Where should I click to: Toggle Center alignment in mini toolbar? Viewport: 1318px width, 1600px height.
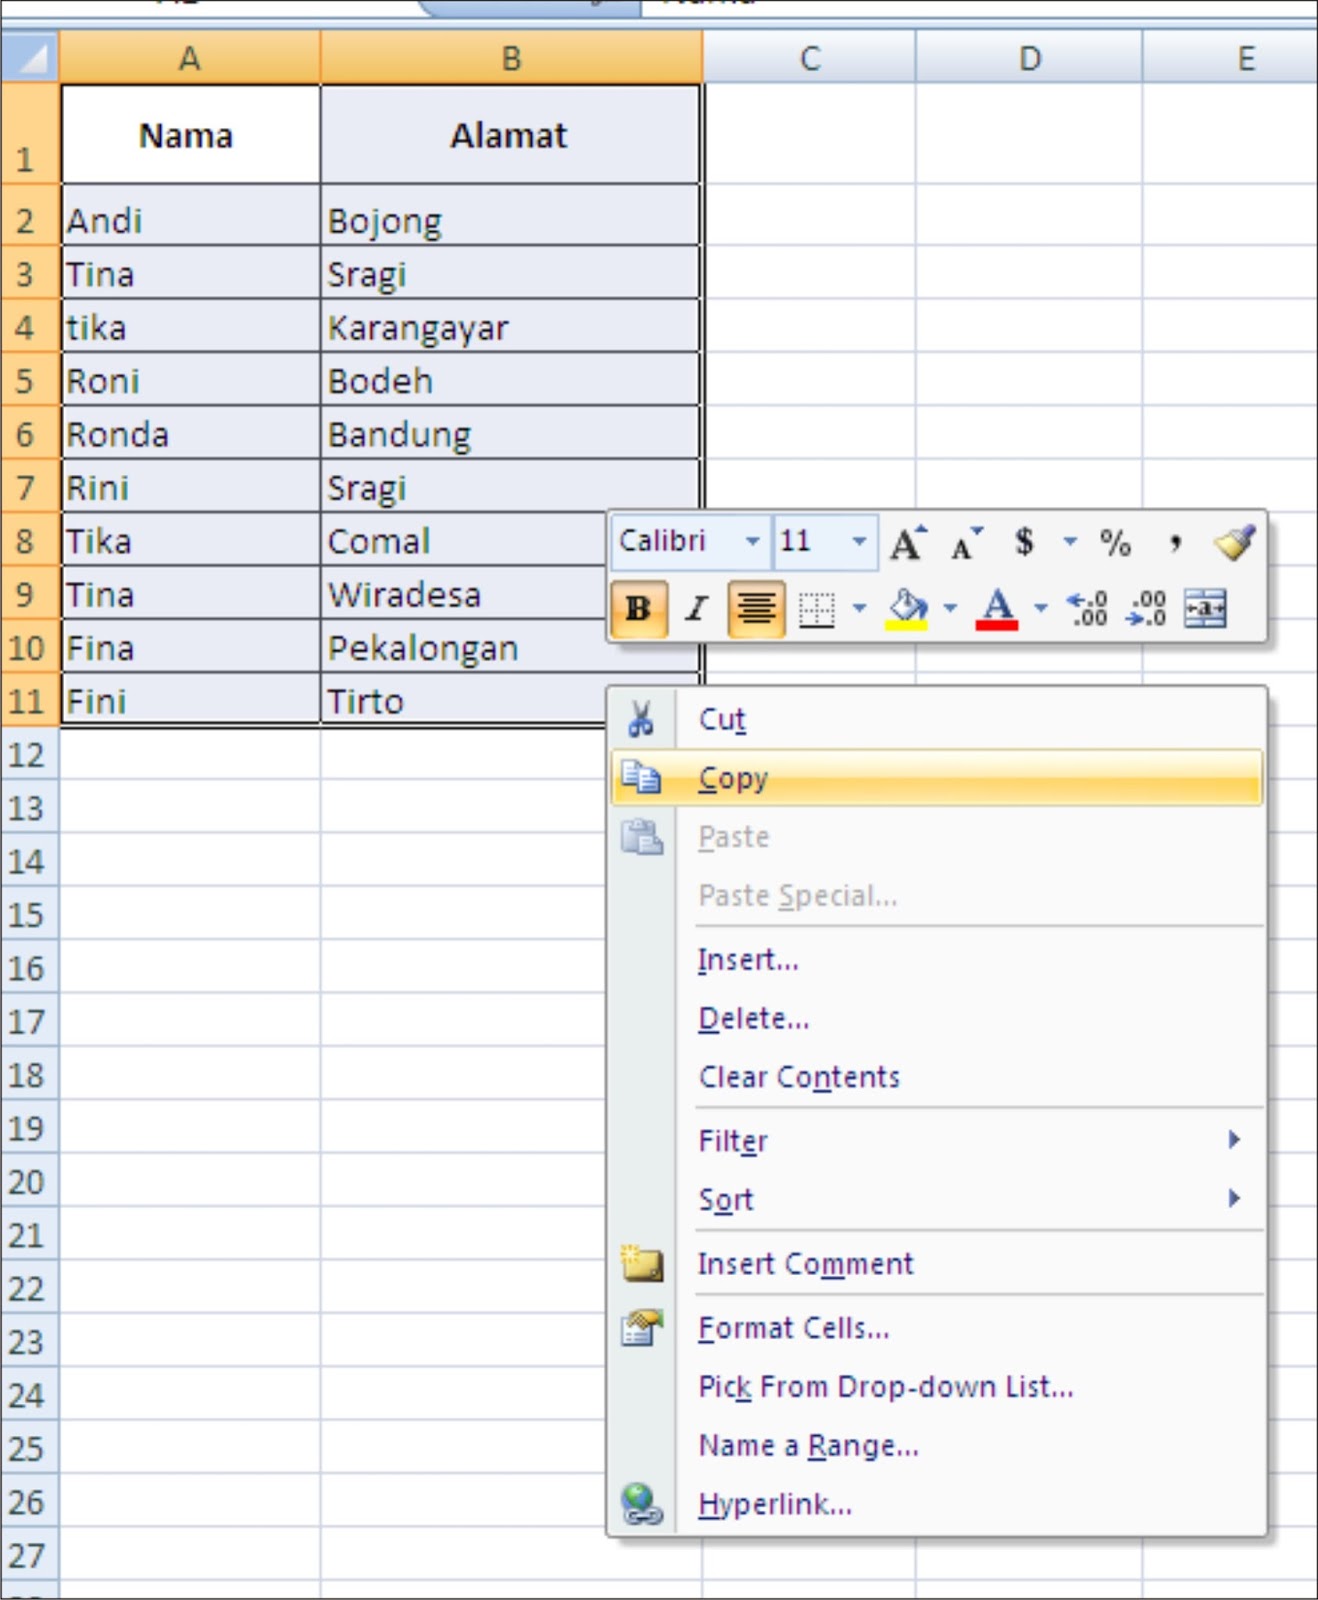tap(757, 608)
